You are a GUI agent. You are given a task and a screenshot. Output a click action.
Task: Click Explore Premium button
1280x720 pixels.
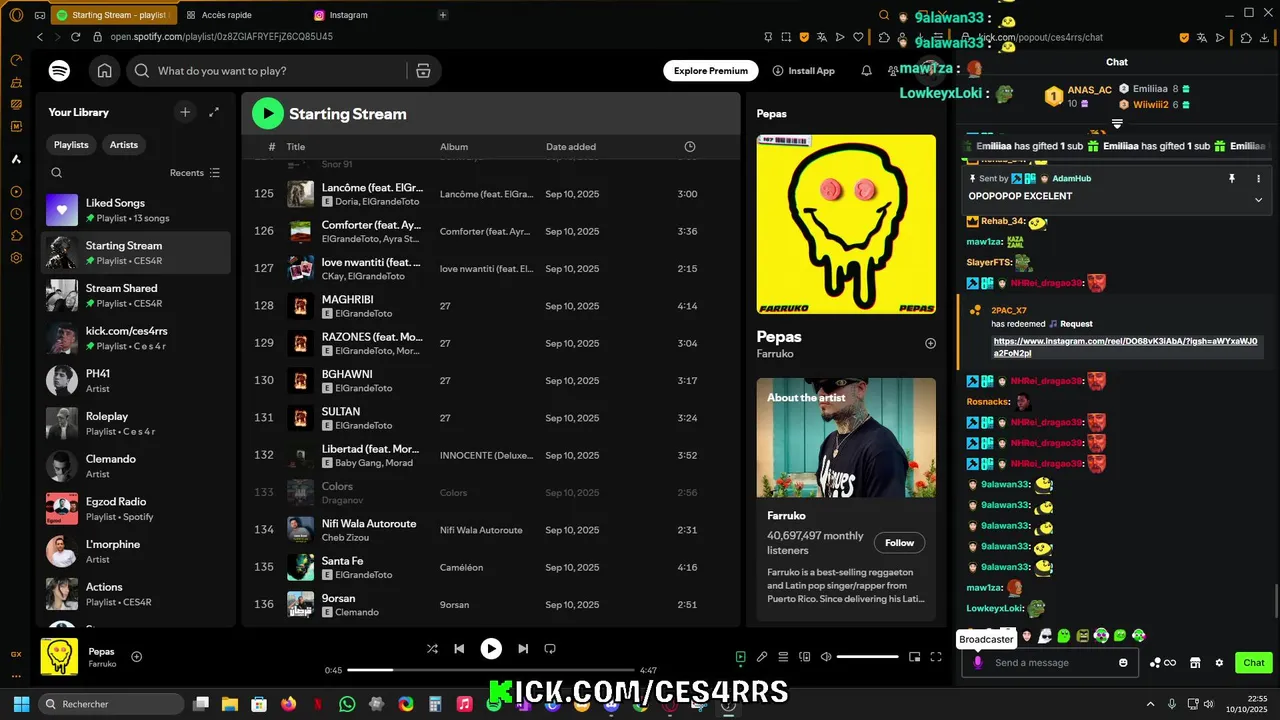[711, 71]
